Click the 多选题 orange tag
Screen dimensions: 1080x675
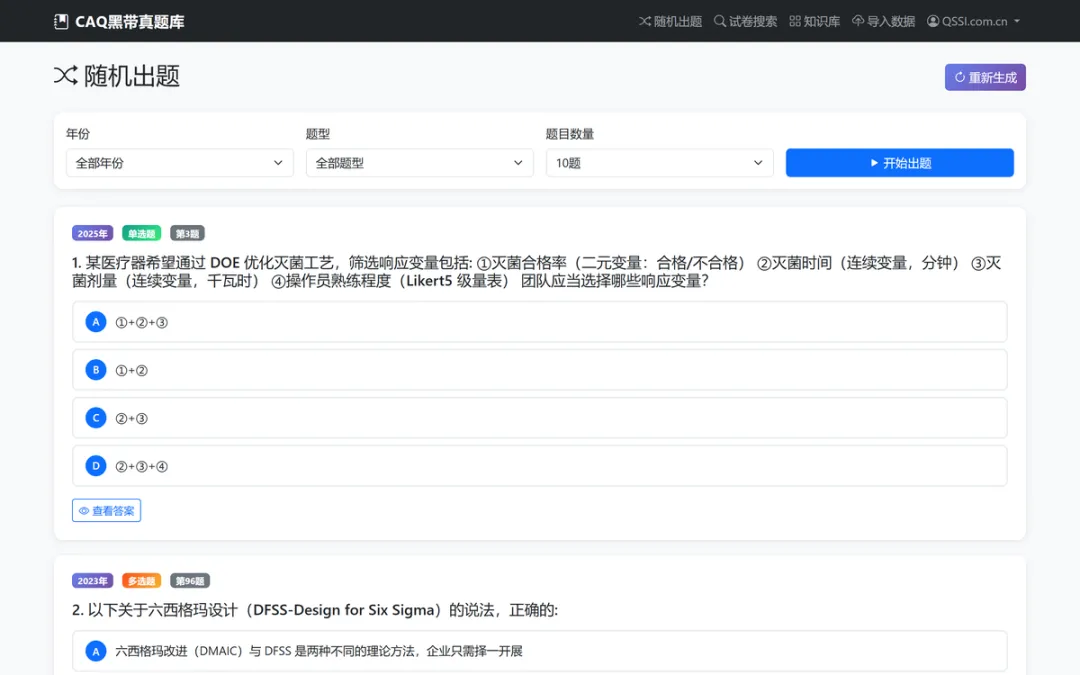click(141, 581)
